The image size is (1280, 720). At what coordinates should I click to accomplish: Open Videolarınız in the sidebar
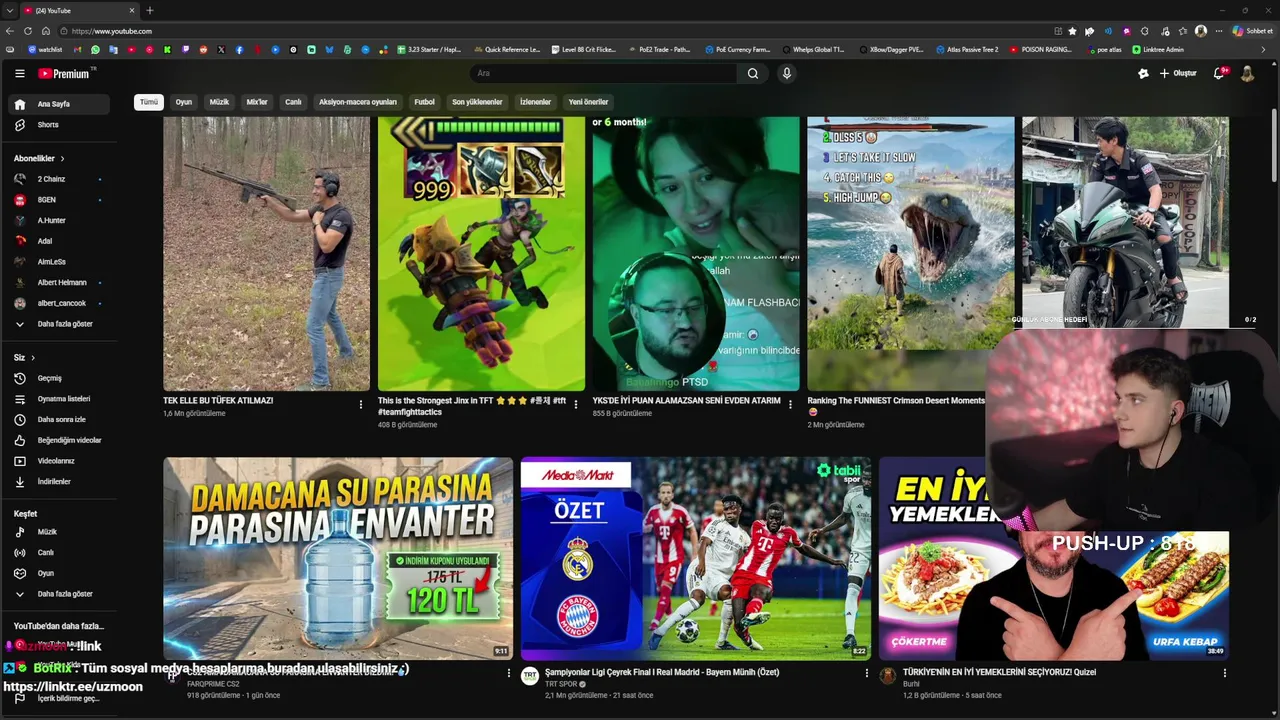(x=60, y=461)
